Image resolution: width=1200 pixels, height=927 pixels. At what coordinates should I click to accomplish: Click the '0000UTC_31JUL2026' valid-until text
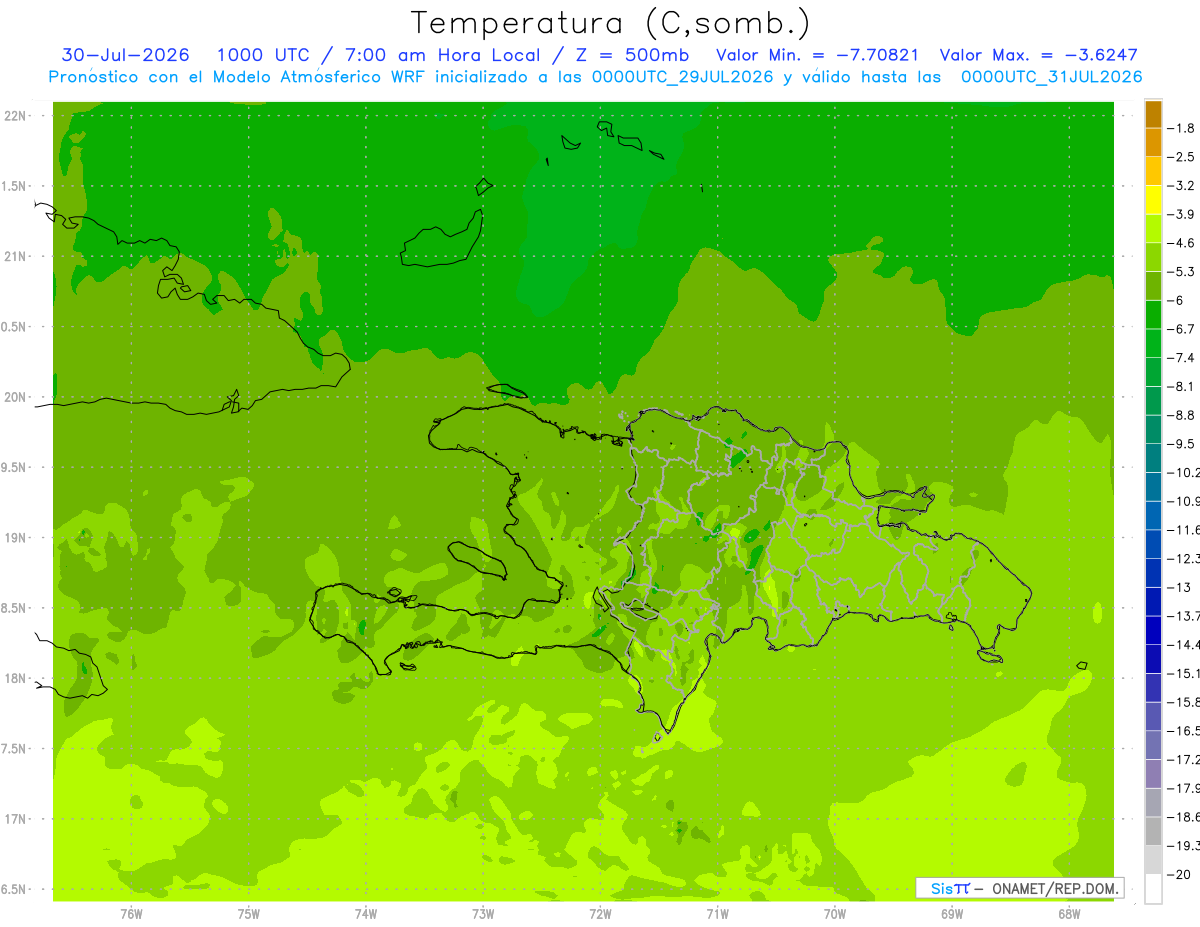pyautogui.click(x=1051, y=77)
